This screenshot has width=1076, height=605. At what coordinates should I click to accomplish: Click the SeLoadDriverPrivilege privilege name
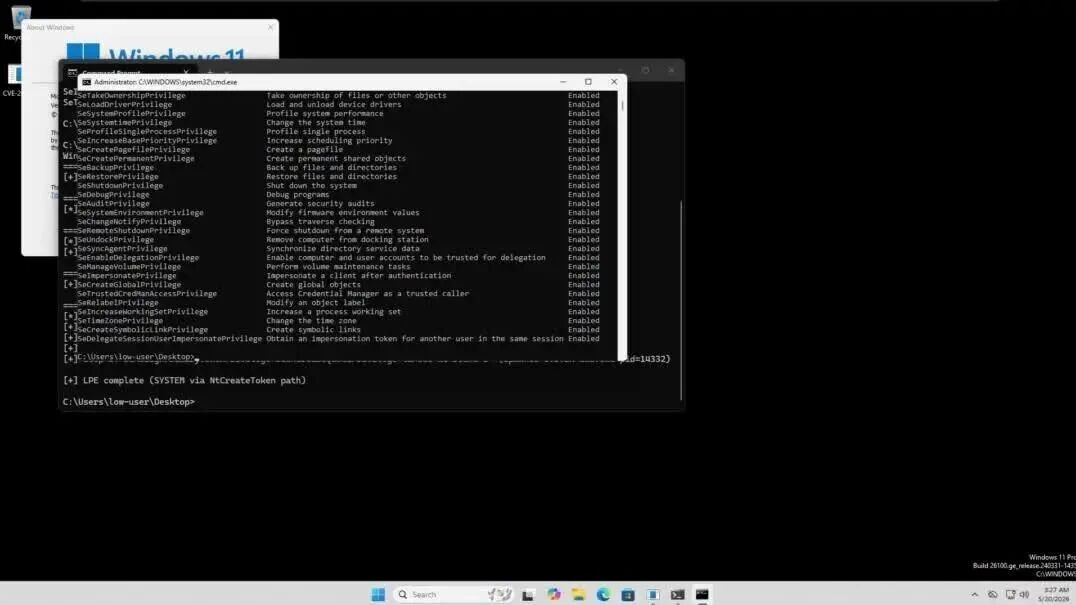(x=124, y=104)
